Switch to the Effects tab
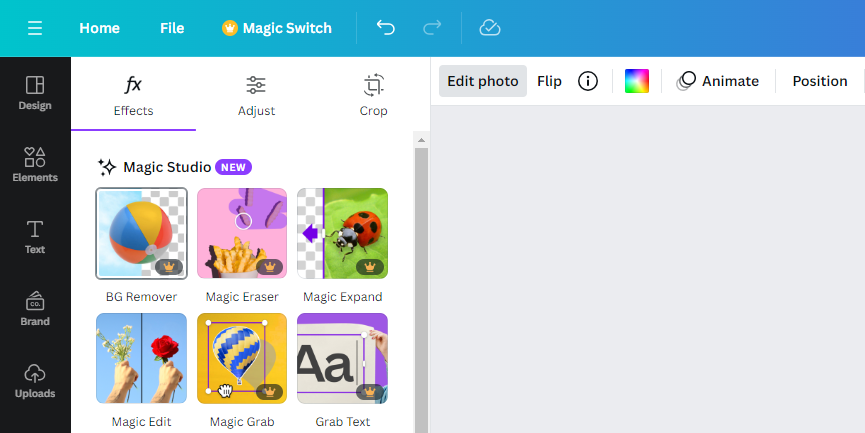 tap(134, 95)
